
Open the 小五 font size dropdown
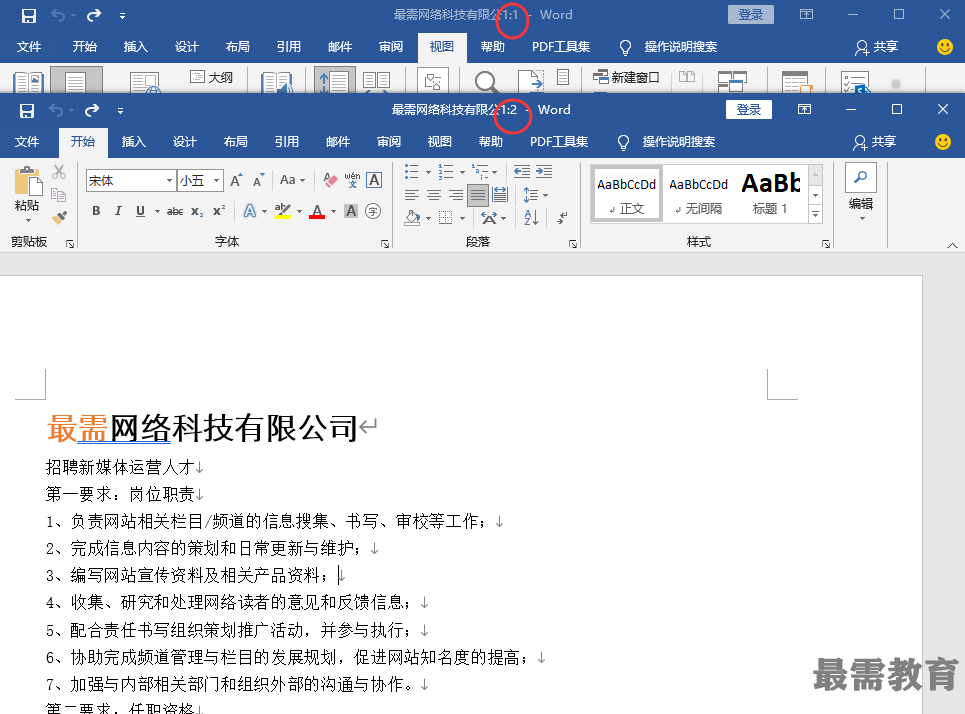click(217, 180)
